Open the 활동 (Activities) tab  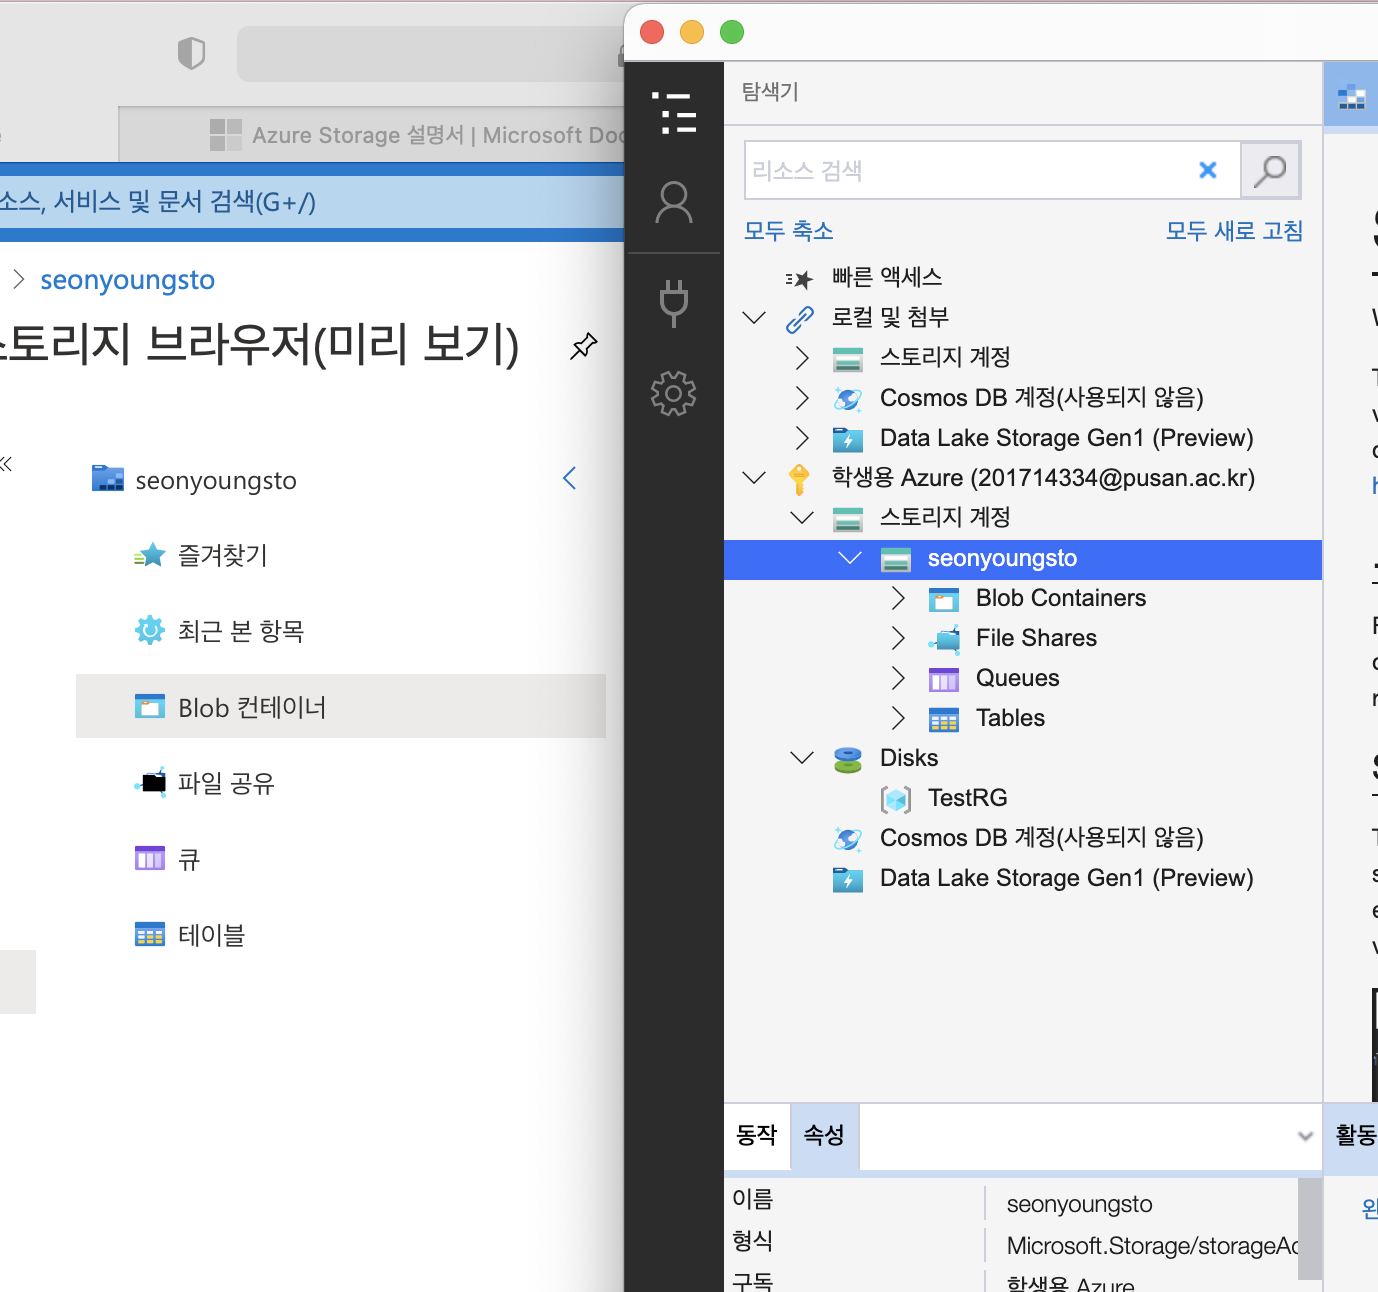point(1352,1136)
